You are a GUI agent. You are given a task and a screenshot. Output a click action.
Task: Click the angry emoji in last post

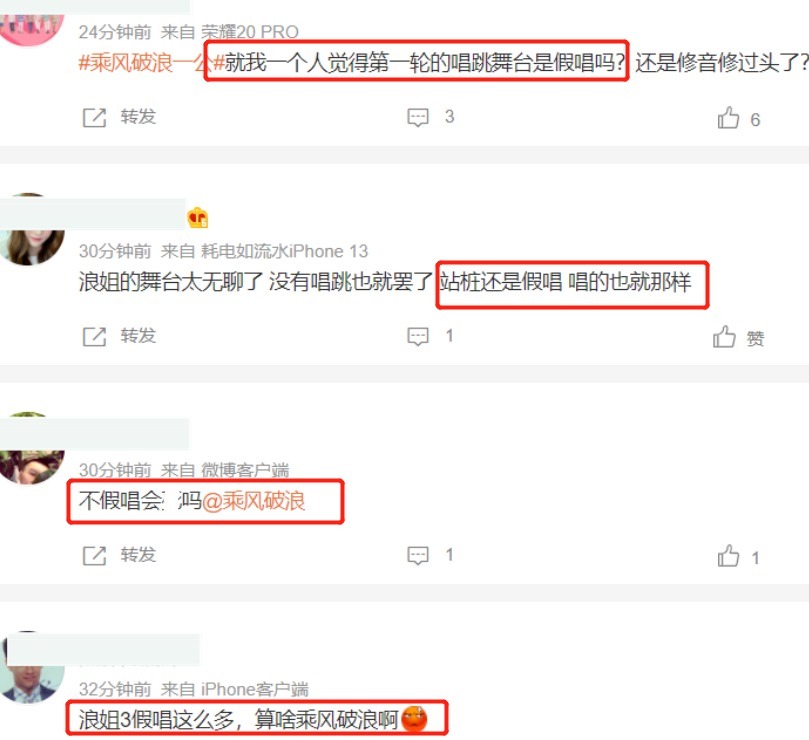point(414,719)
